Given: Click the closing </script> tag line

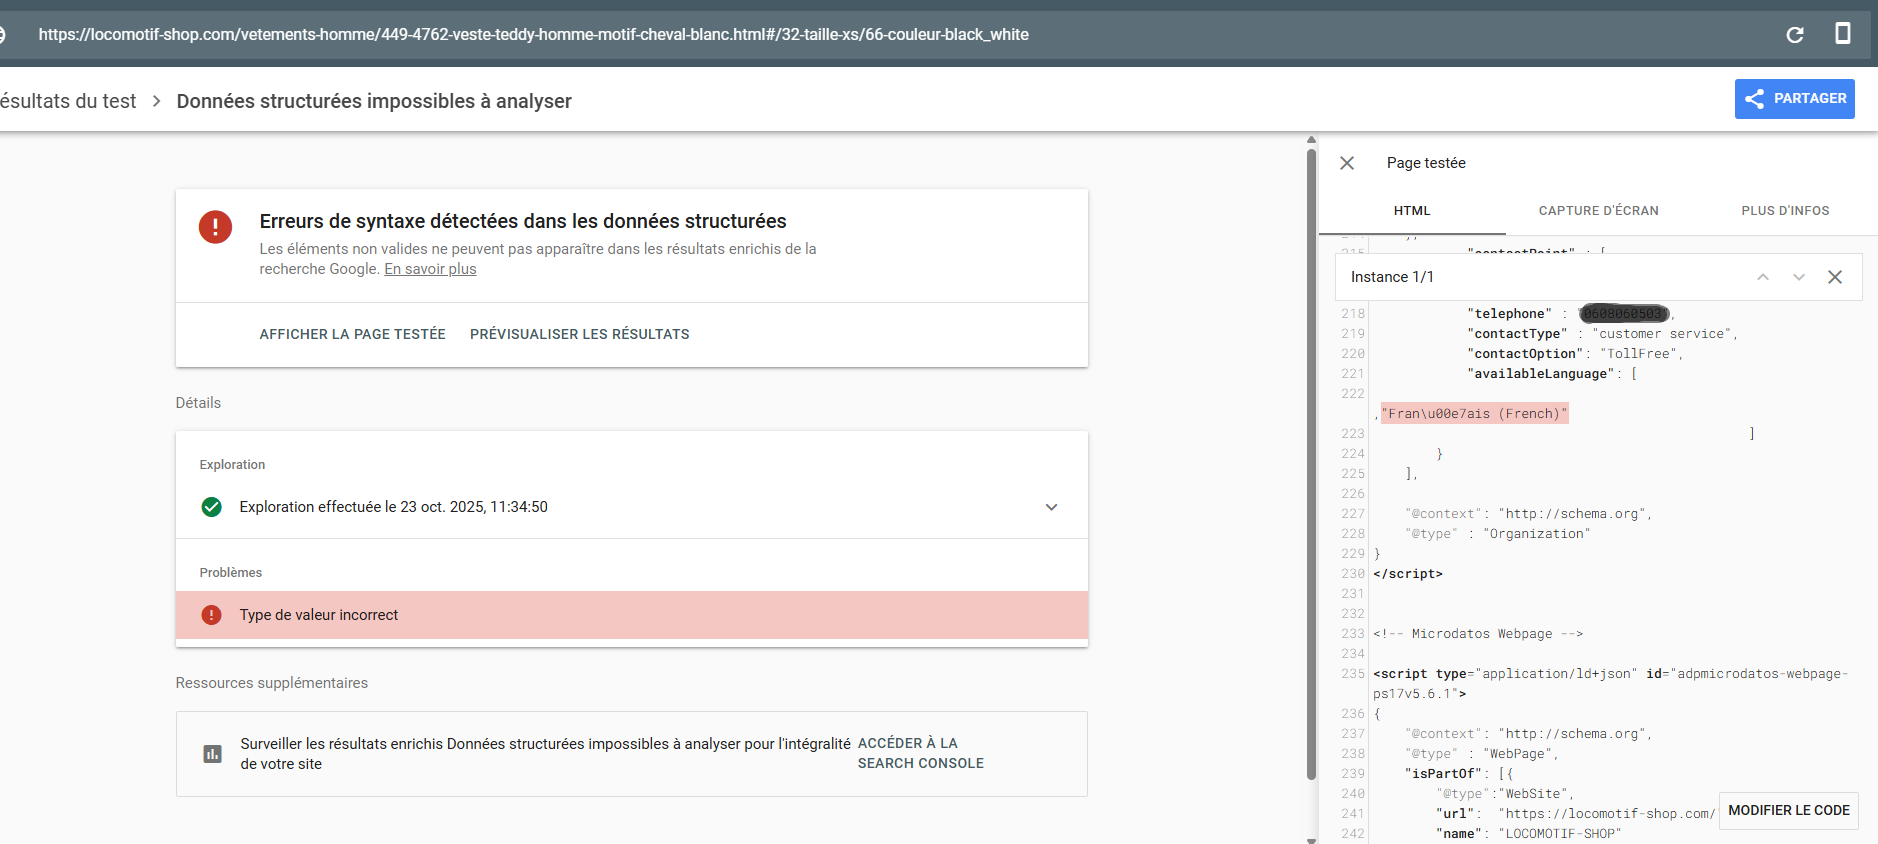Looking at the screenshot, I should (1408, 574).
